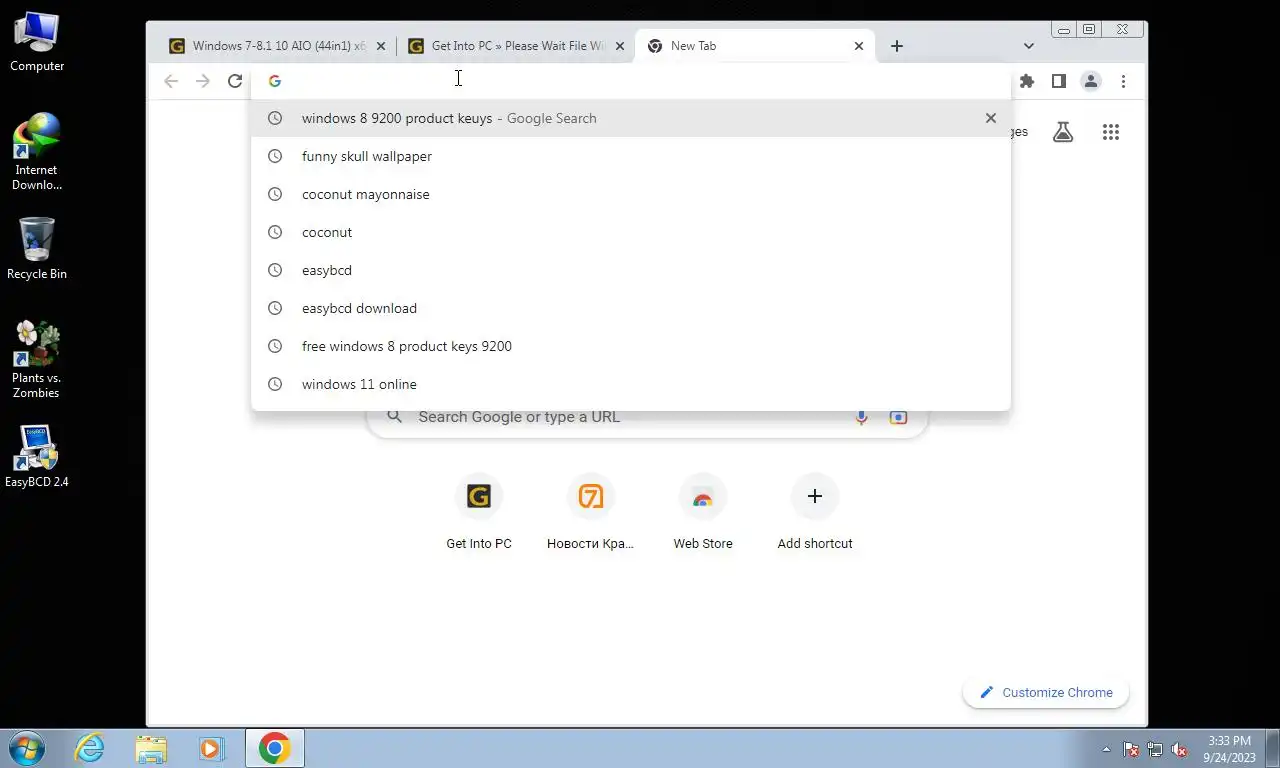Open Windows Explorer from the taskbar
1280x768 pixels.
coord(151,748)
